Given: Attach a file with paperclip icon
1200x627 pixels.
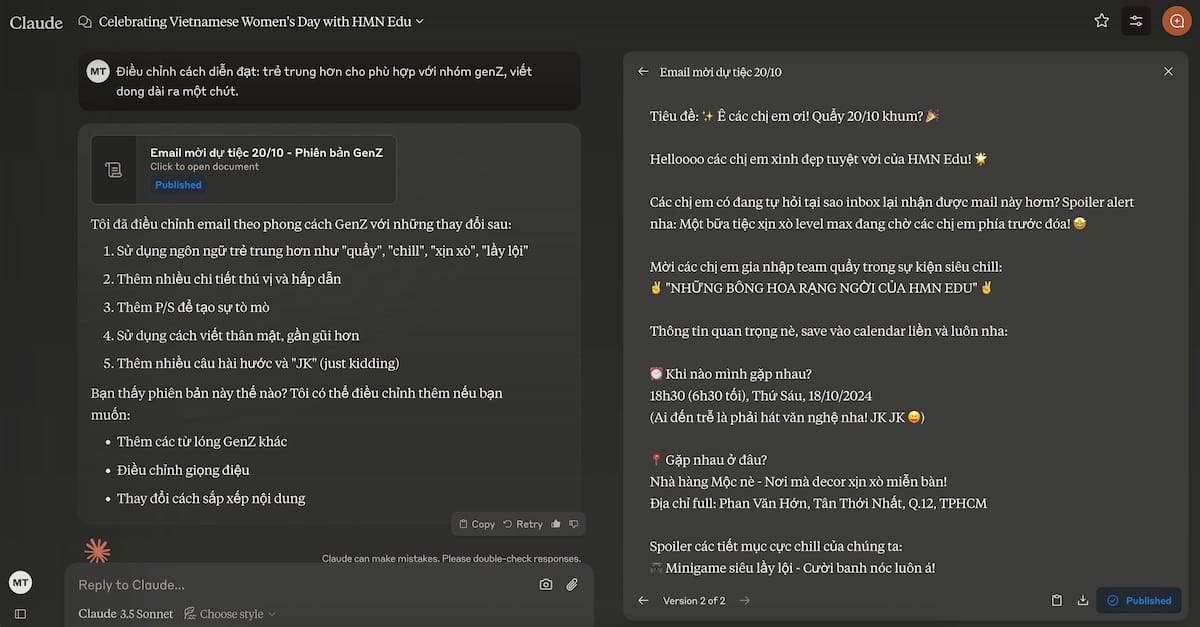Looking at the screenshot, I should pos(572,585).
